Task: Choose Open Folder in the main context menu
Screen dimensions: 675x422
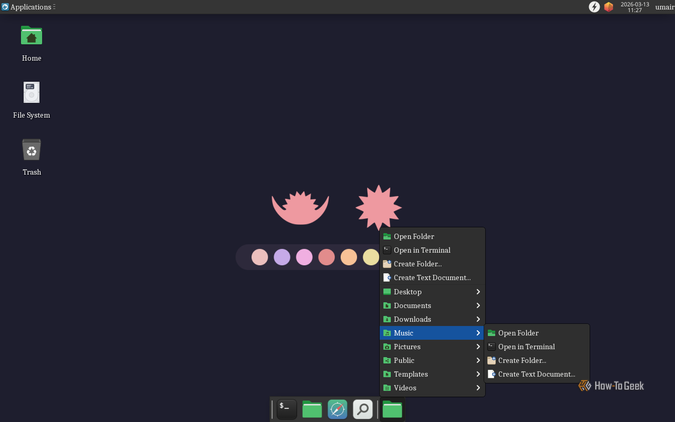Action: click(432, 236)
